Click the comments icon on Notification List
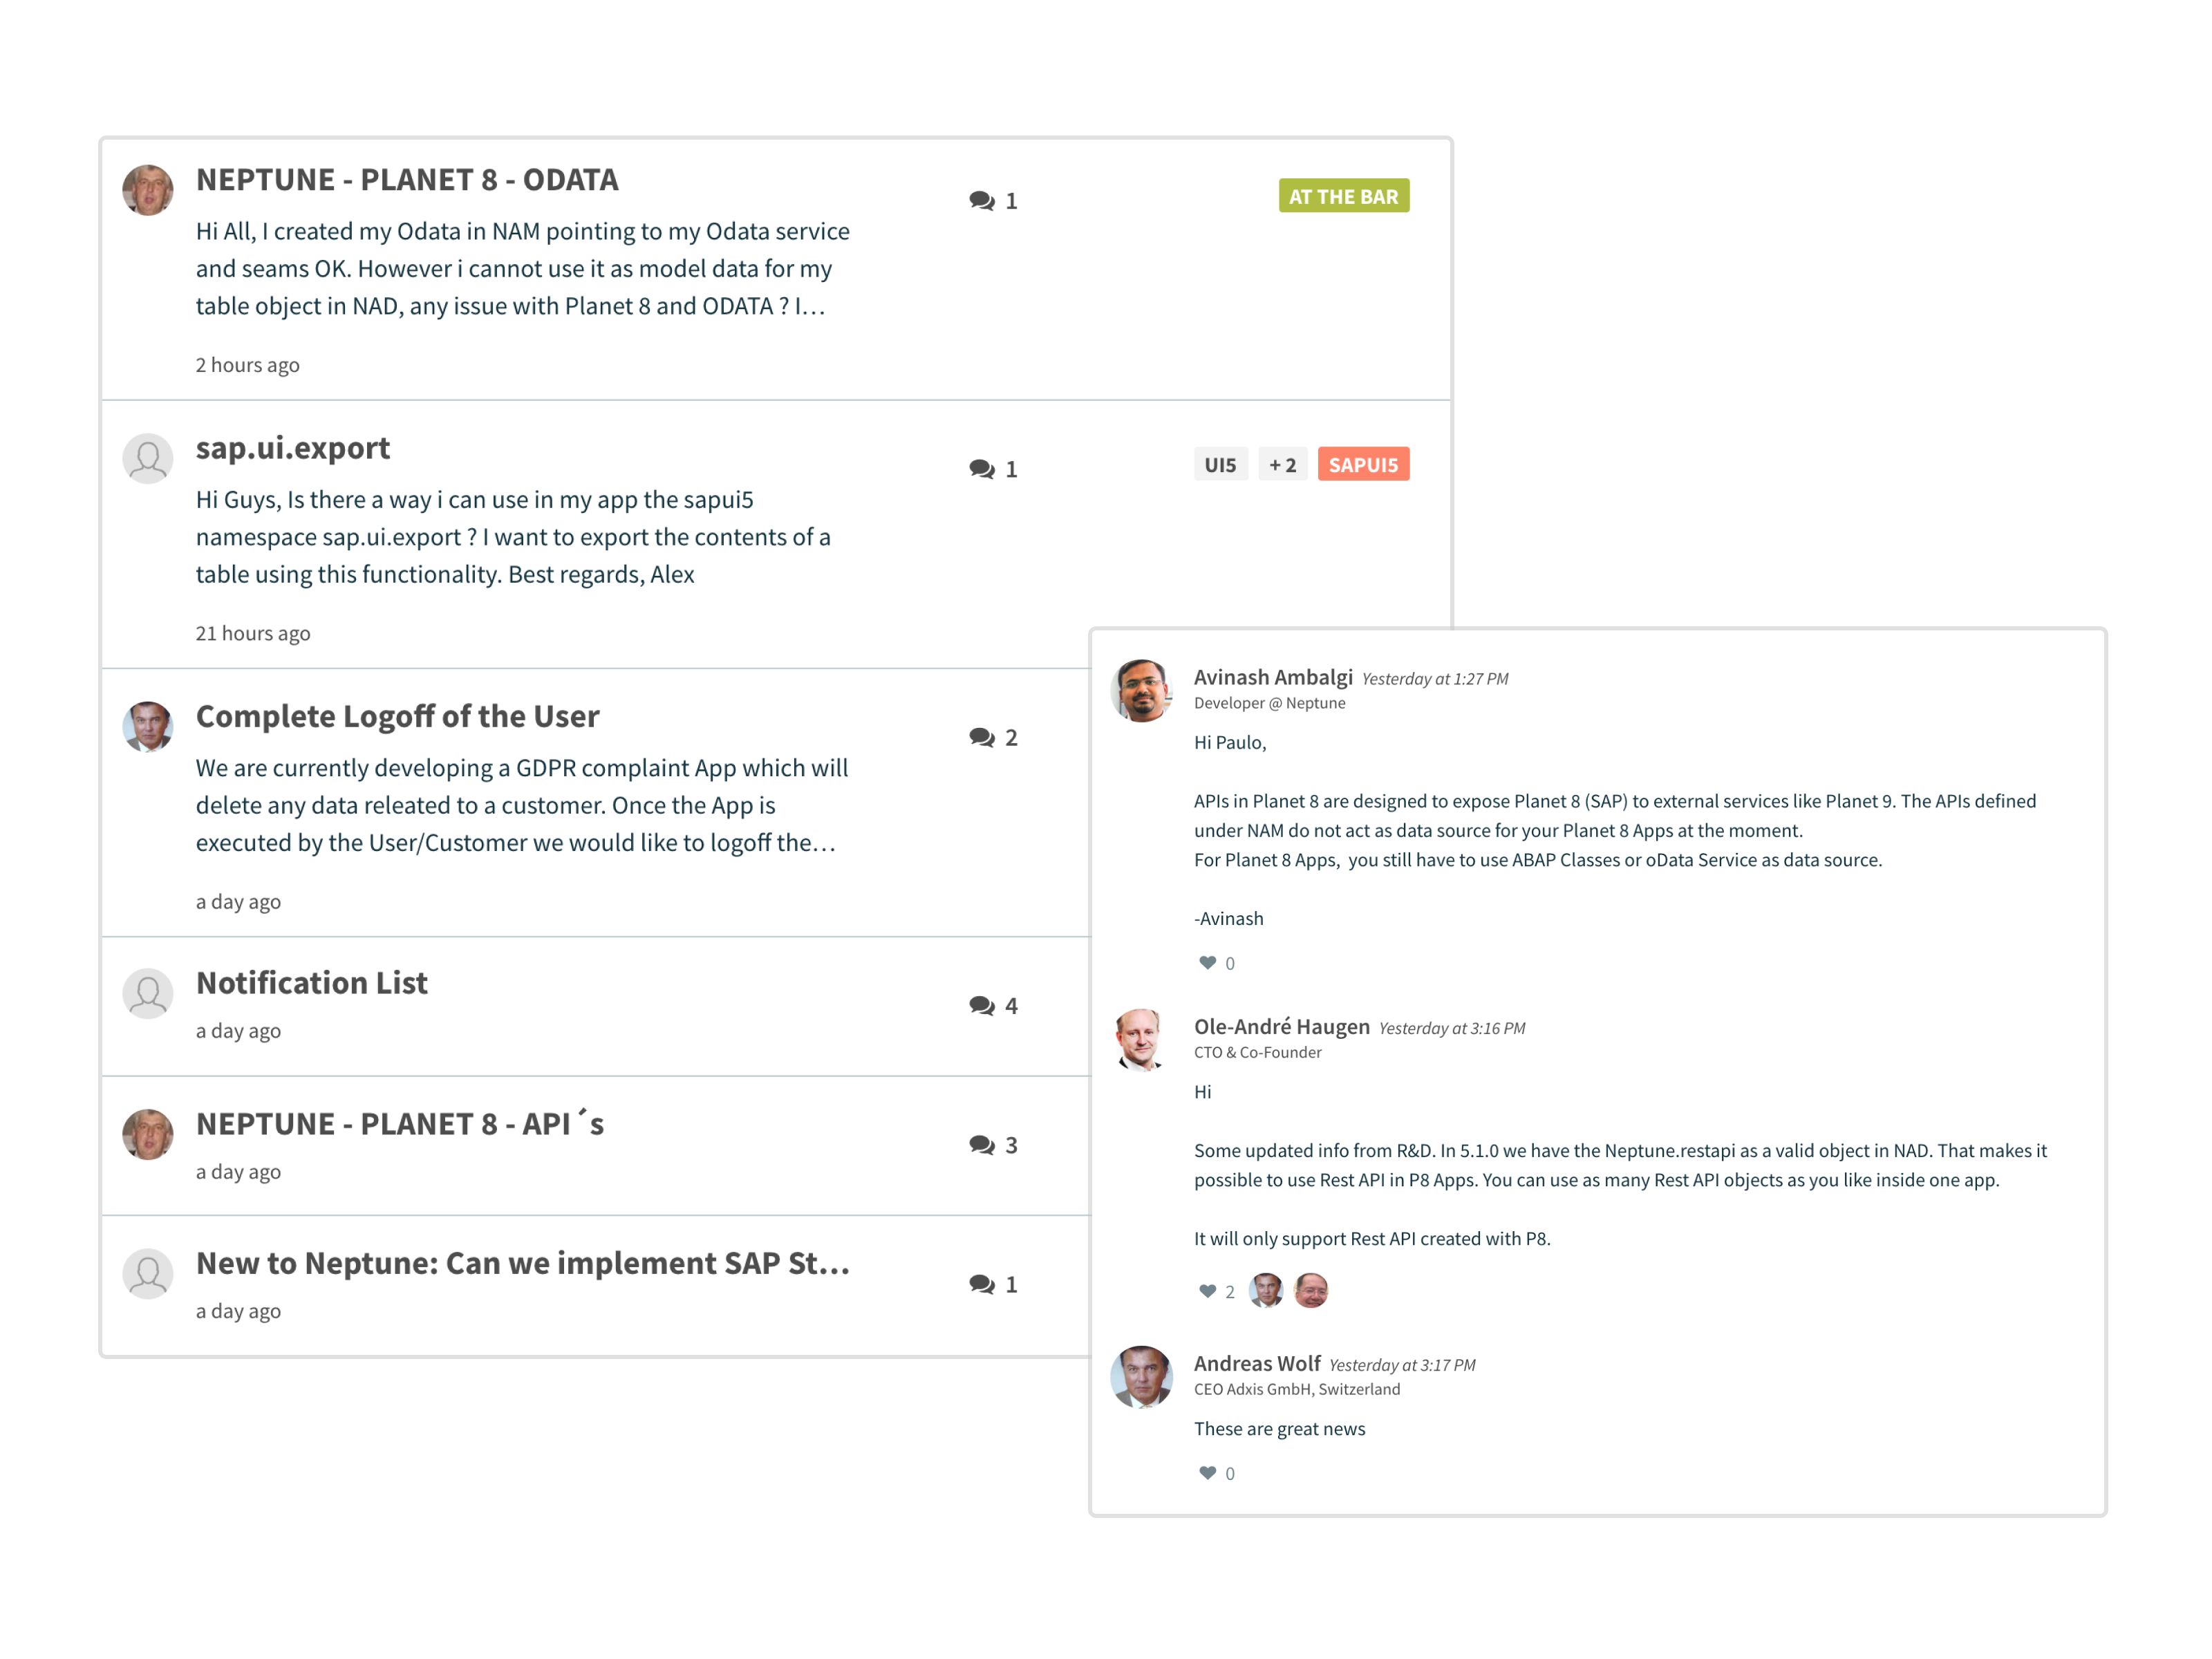The height and width of the screenshot is (1659, 2212). click(981, 1005)
